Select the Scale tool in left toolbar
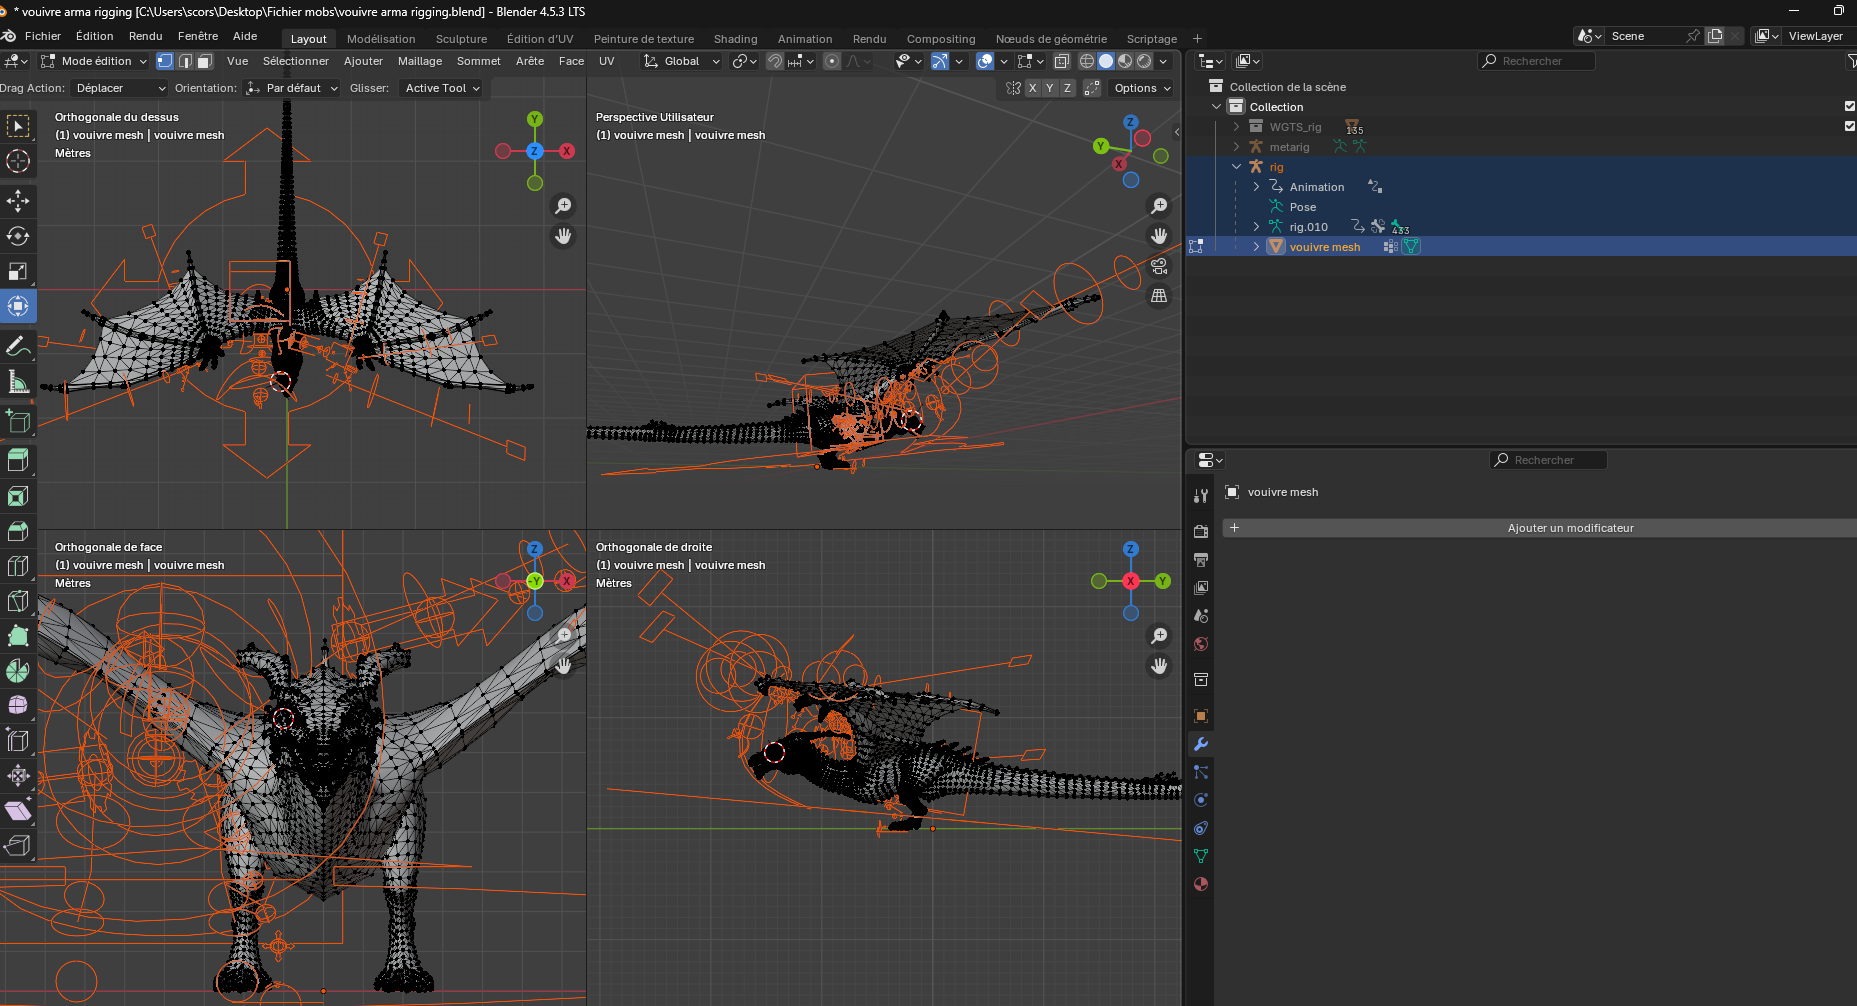1857x1006 pixels. [18, 271]
